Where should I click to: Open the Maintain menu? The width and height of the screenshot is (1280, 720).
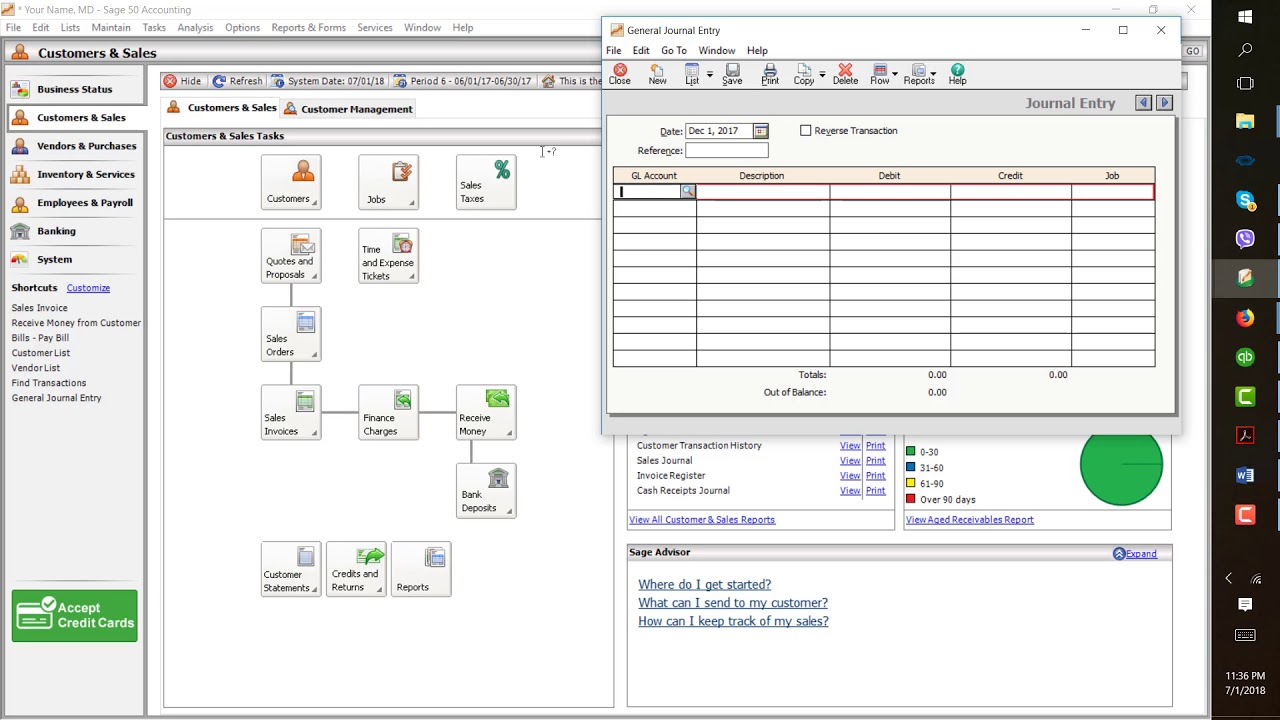[111, 27]
